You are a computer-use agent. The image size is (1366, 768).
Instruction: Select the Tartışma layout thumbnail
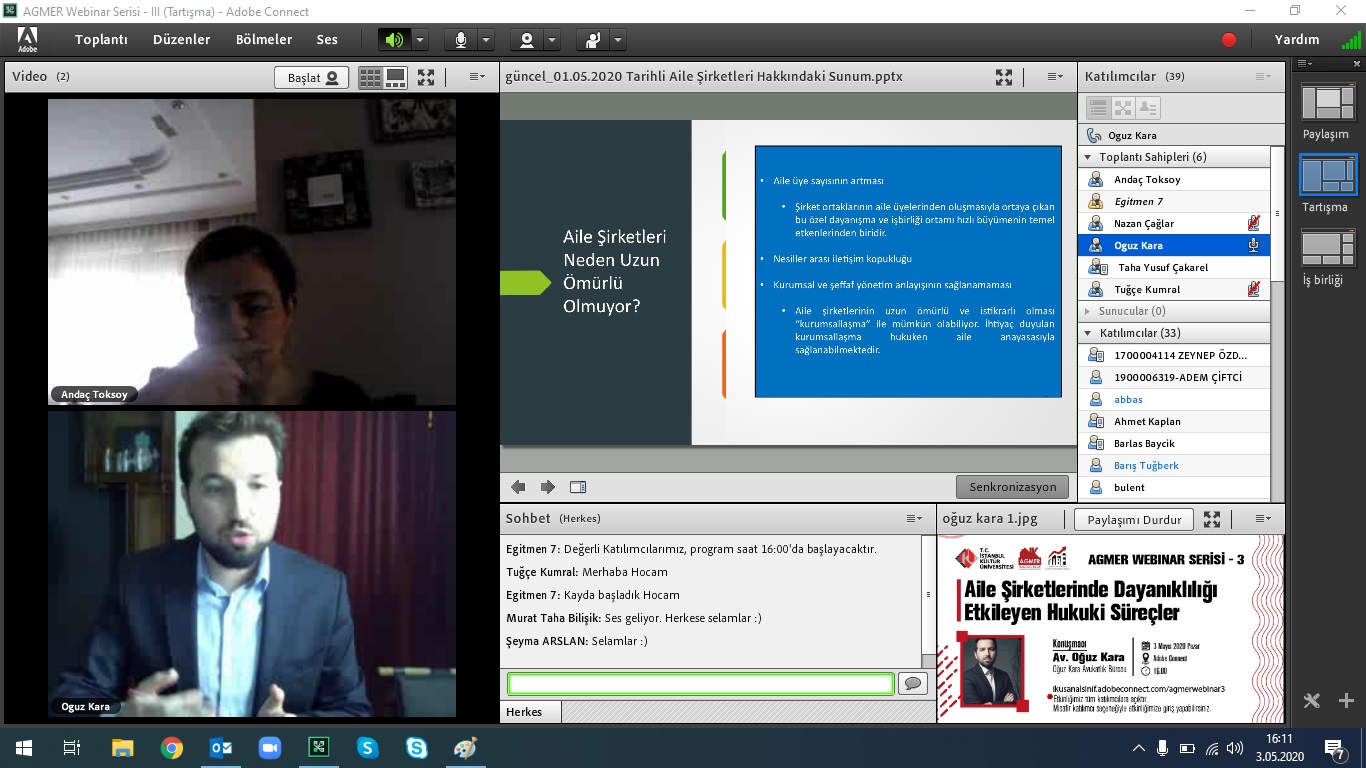click(1327, 175)
